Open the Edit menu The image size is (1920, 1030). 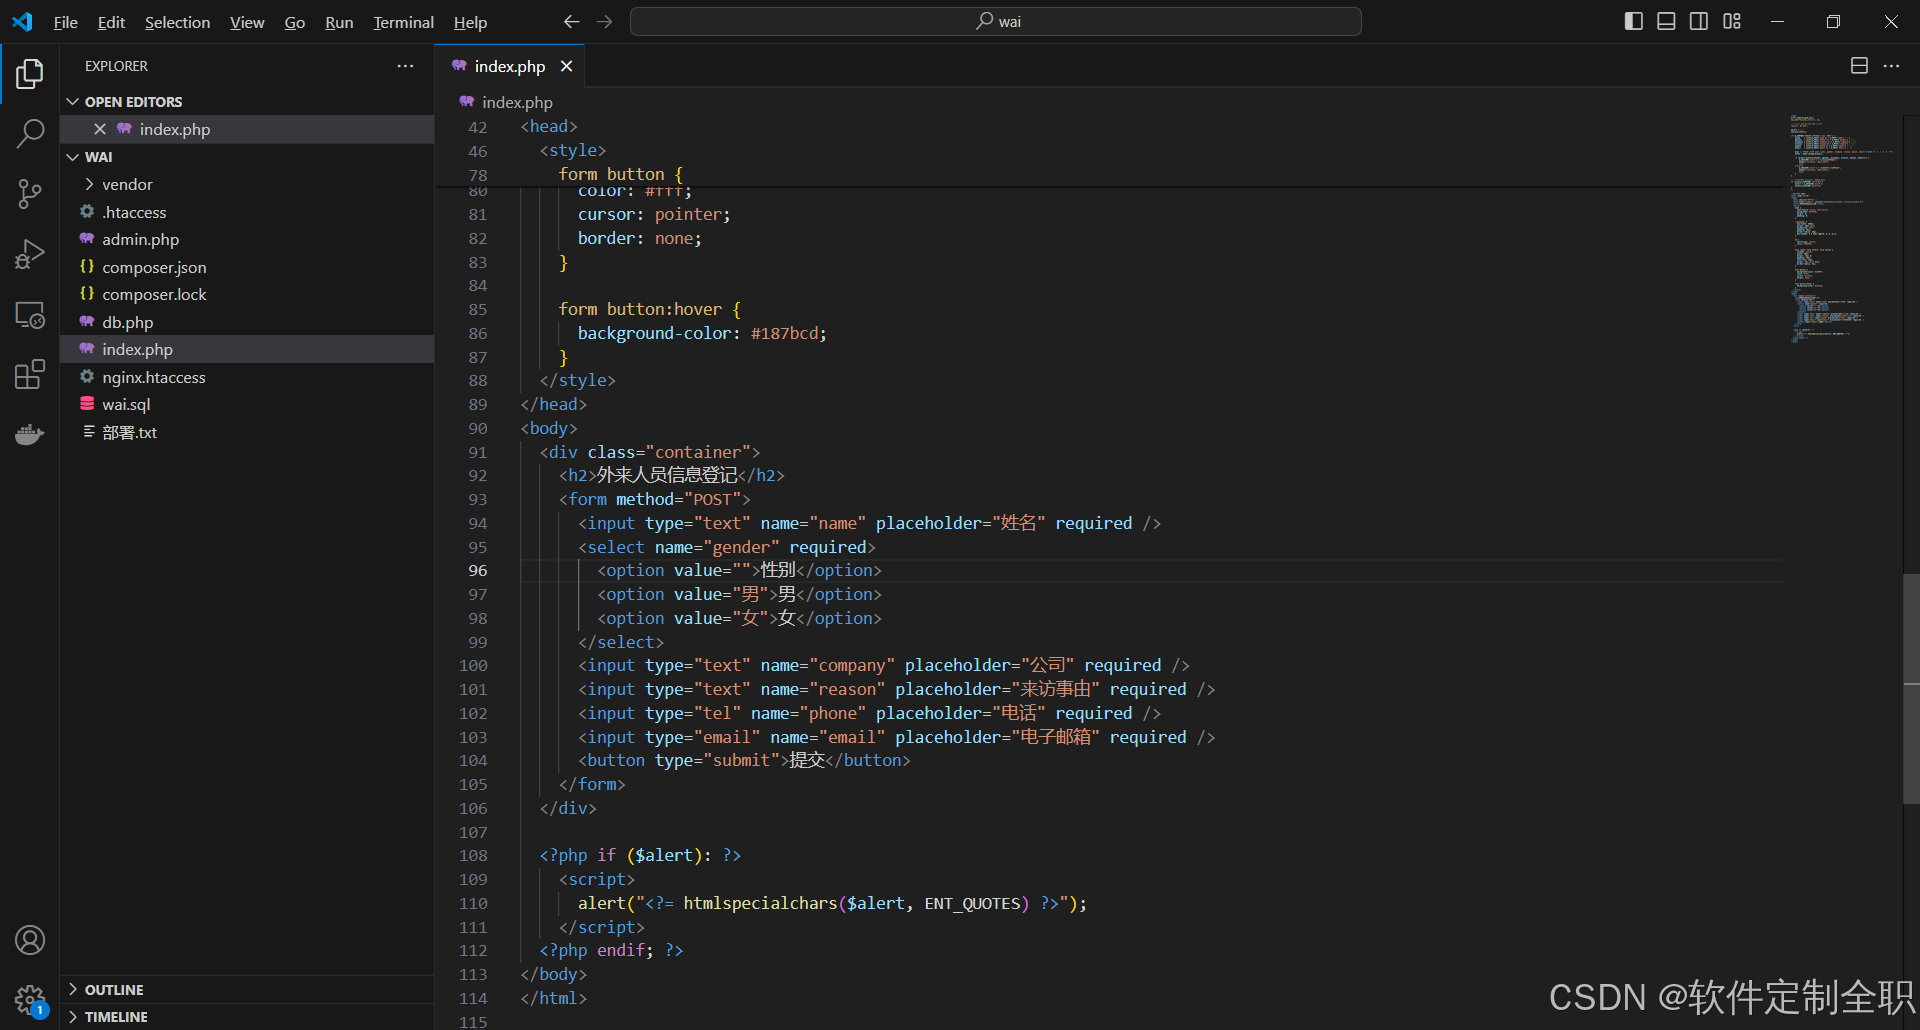111,22
